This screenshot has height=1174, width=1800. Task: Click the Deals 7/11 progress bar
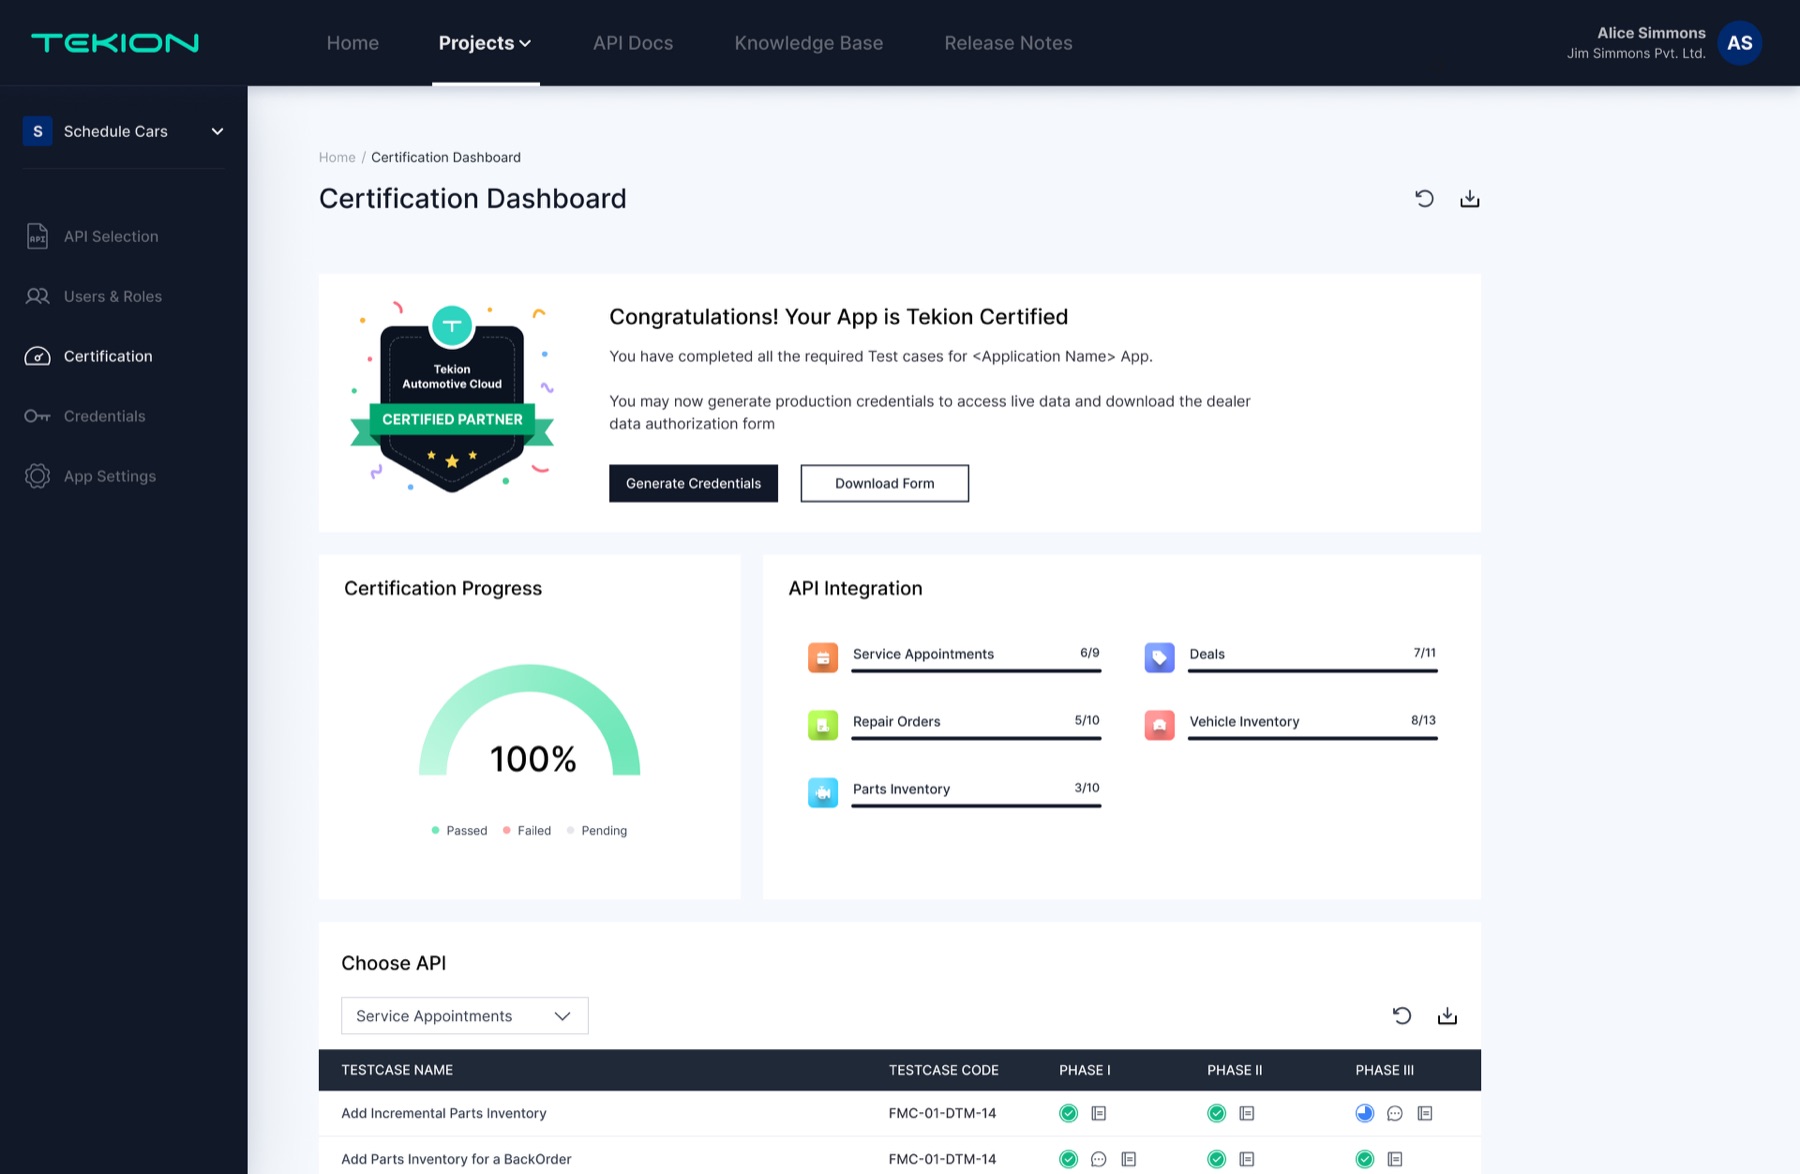tap(1312, 670)
